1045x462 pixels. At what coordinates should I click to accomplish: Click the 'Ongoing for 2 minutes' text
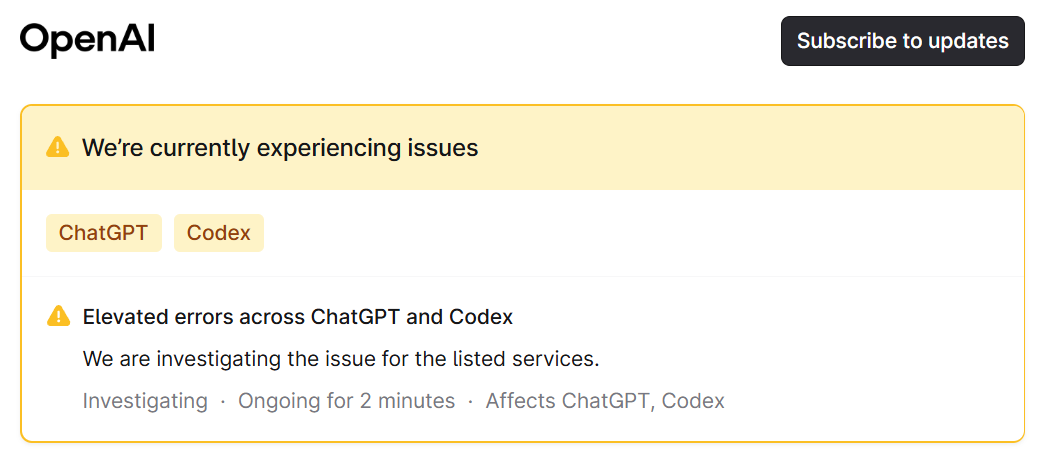pos(347,401)
